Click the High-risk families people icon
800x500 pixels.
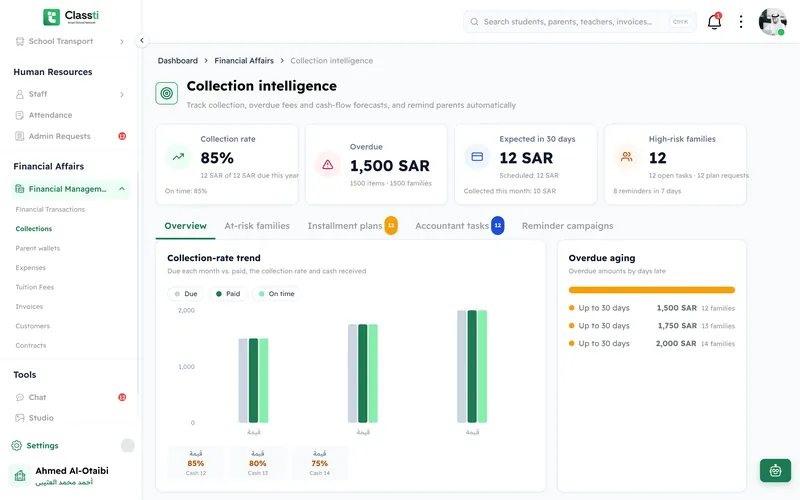tap(627, 157)
